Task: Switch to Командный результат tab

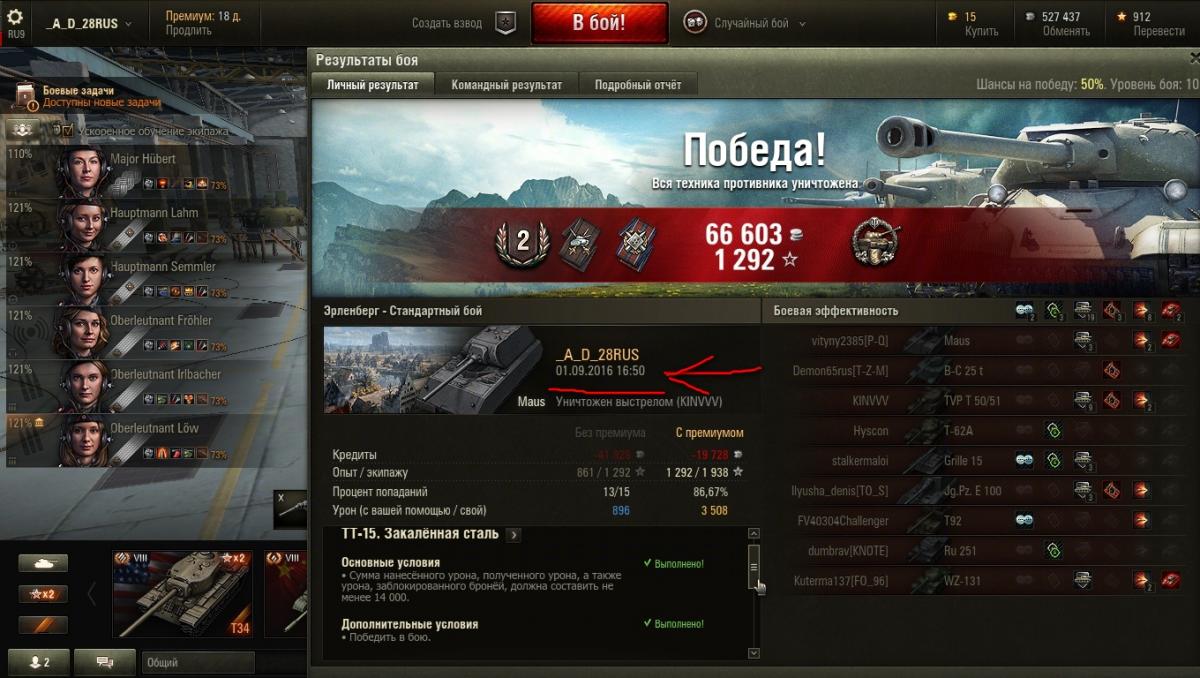Action: 507,85
